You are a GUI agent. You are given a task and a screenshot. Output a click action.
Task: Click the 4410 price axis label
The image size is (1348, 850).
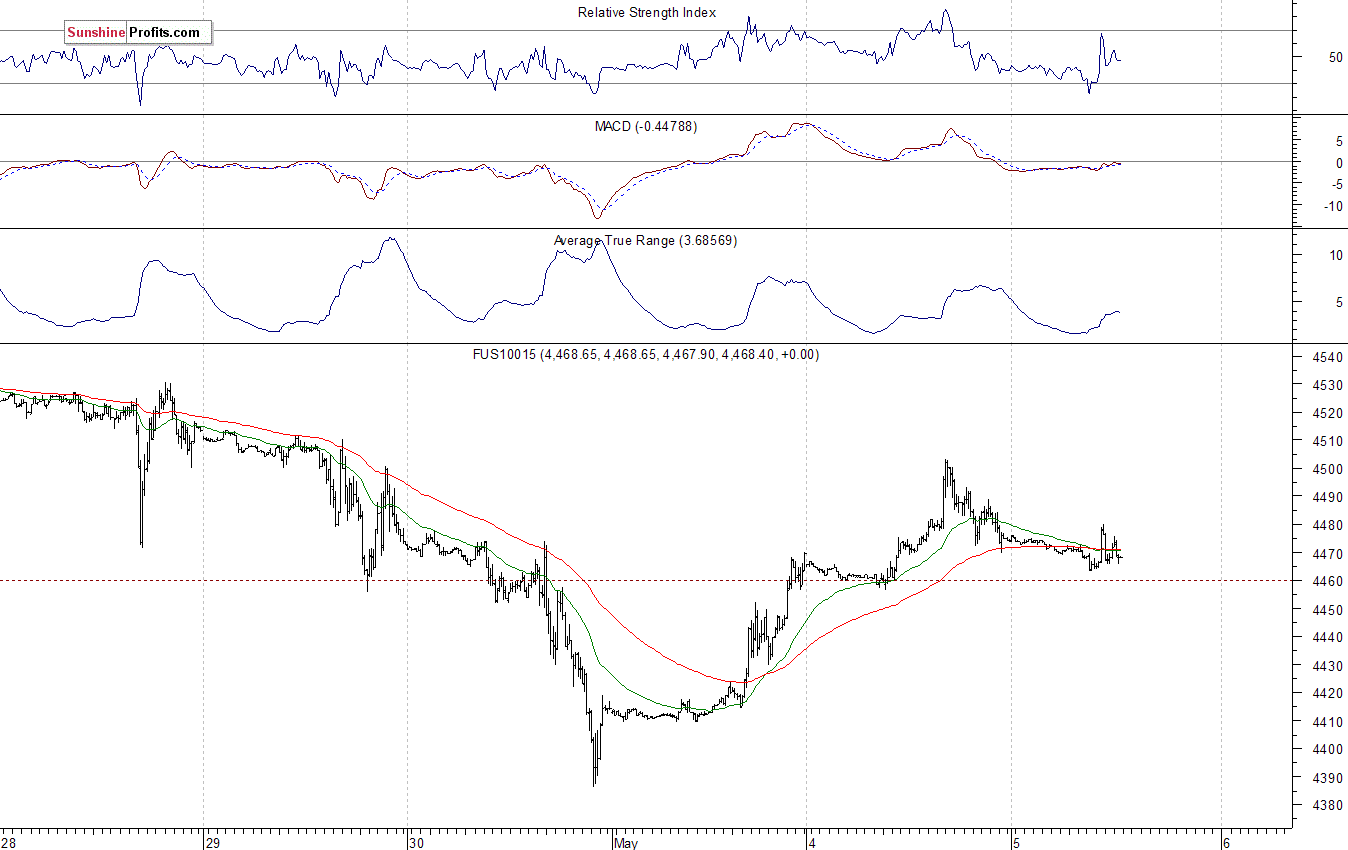click(1329, 722)
